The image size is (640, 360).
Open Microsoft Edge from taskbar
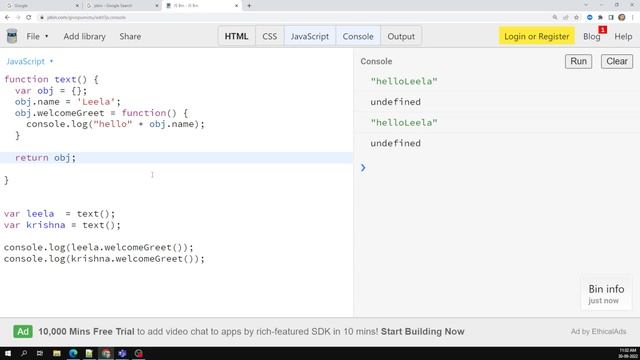(73, 353)
